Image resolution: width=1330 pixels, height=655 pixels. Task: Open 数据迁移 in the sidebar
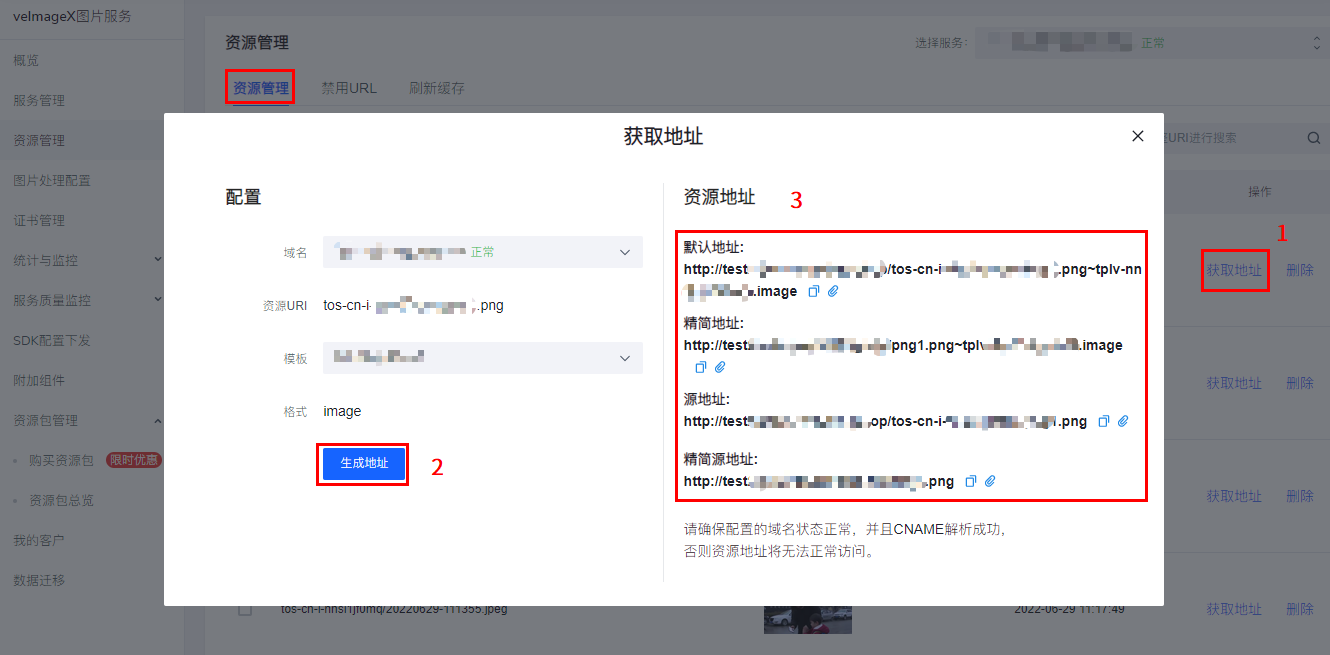click(39, 580)
